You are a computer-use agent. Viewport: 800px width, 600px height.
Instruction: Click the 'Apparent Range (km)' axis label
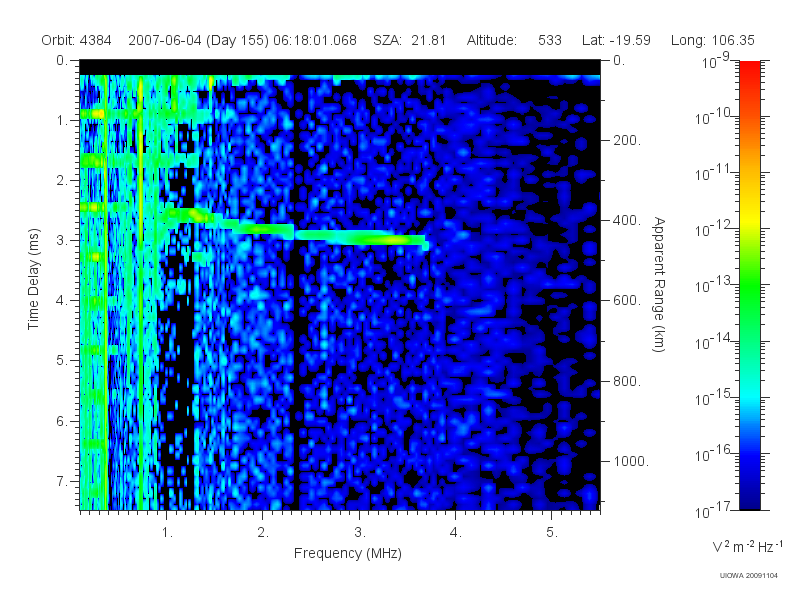(659, 284)
